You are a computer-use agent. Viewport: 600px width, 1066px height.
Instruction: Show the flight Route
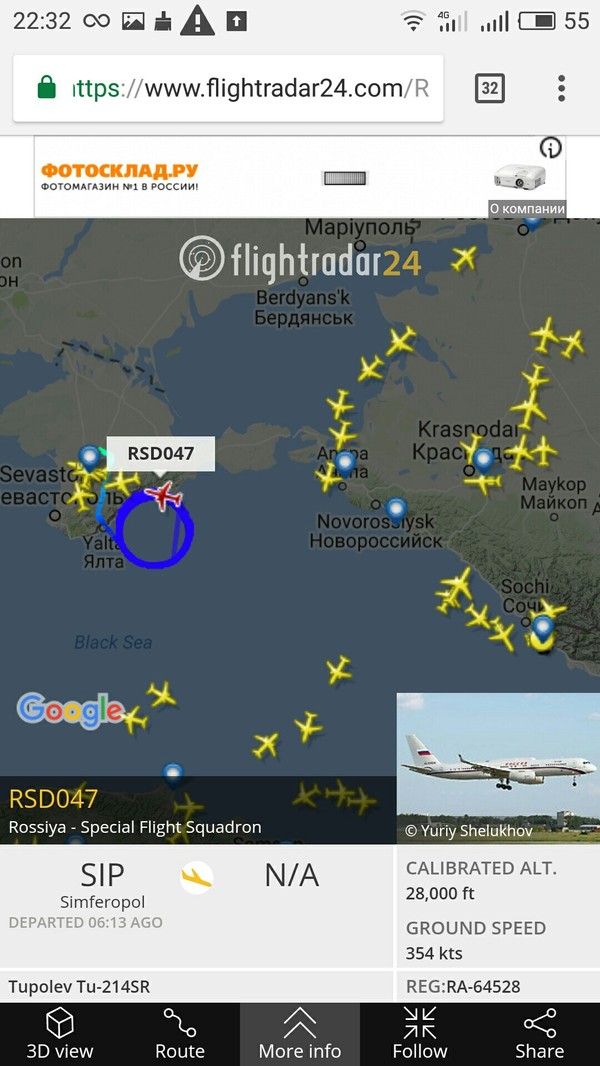(179, 1034)
